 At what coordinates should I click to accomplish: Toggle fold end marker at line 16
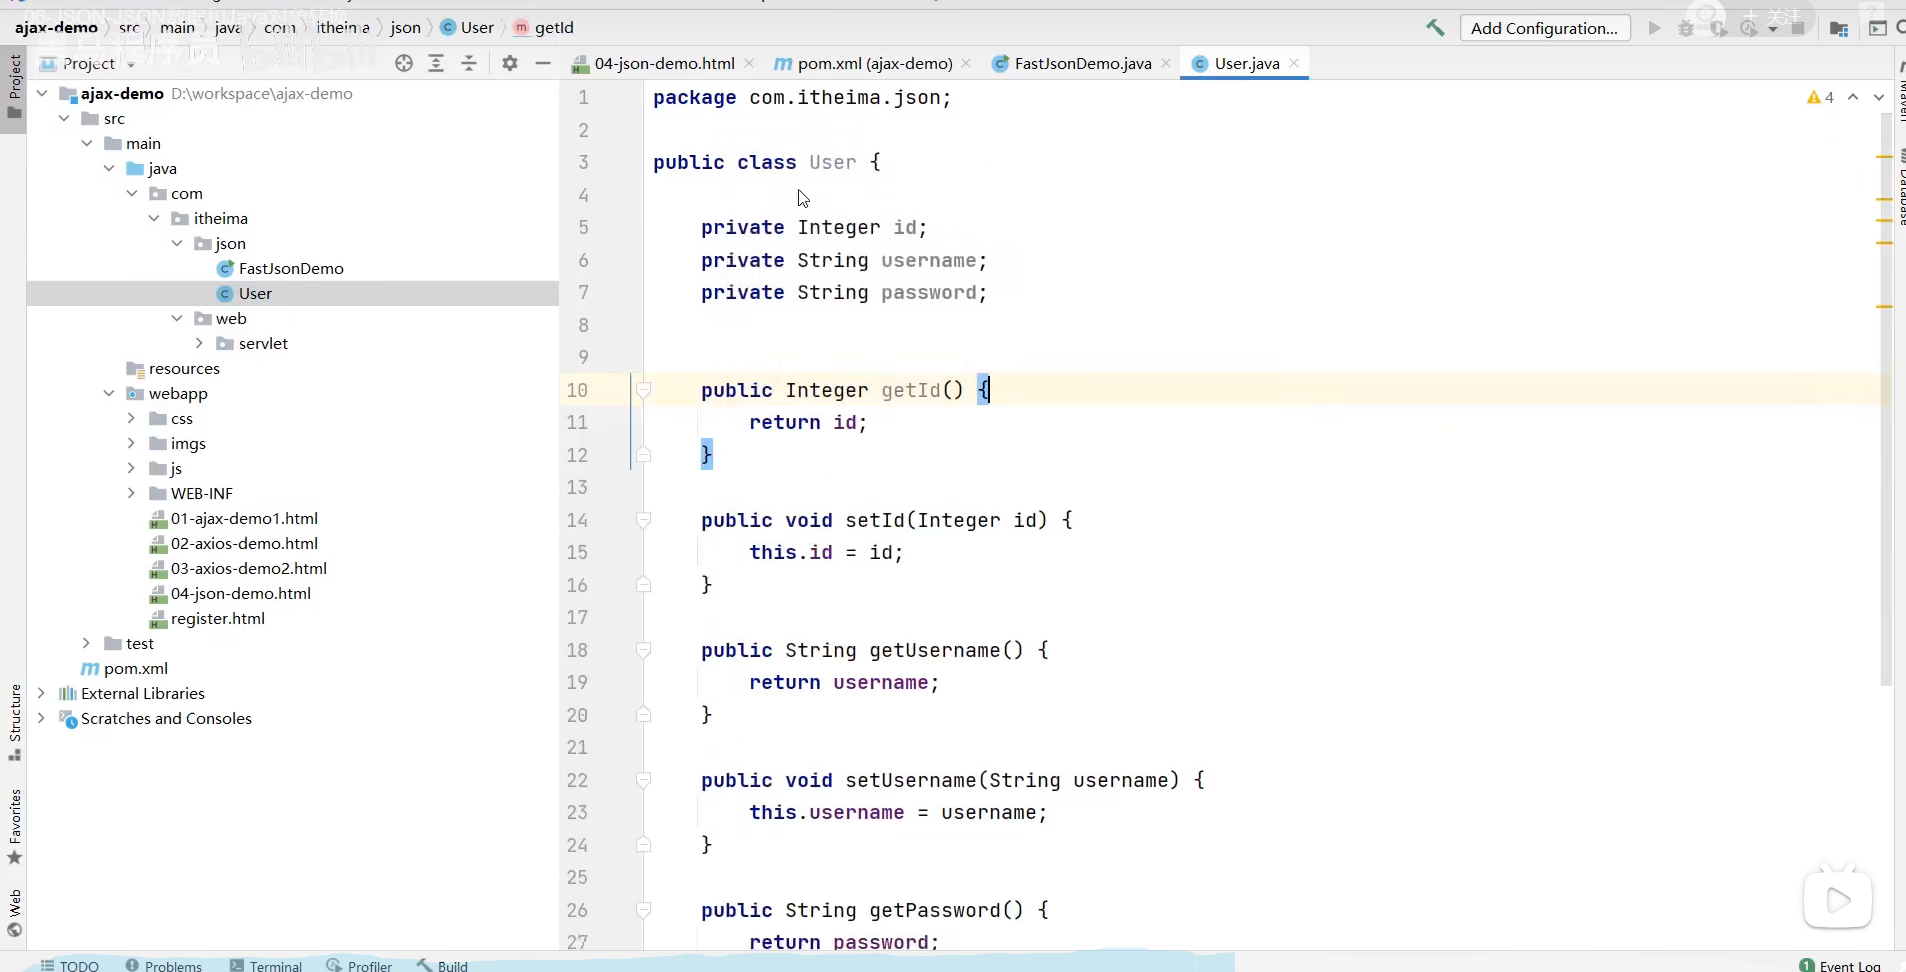[x=644, y=585]
